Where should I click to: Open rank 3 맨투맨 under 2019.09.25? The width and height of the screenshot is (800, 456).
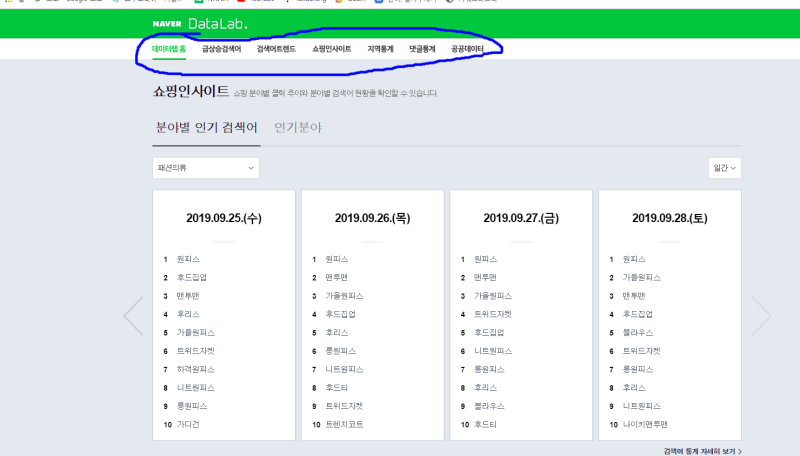point(188,296)
